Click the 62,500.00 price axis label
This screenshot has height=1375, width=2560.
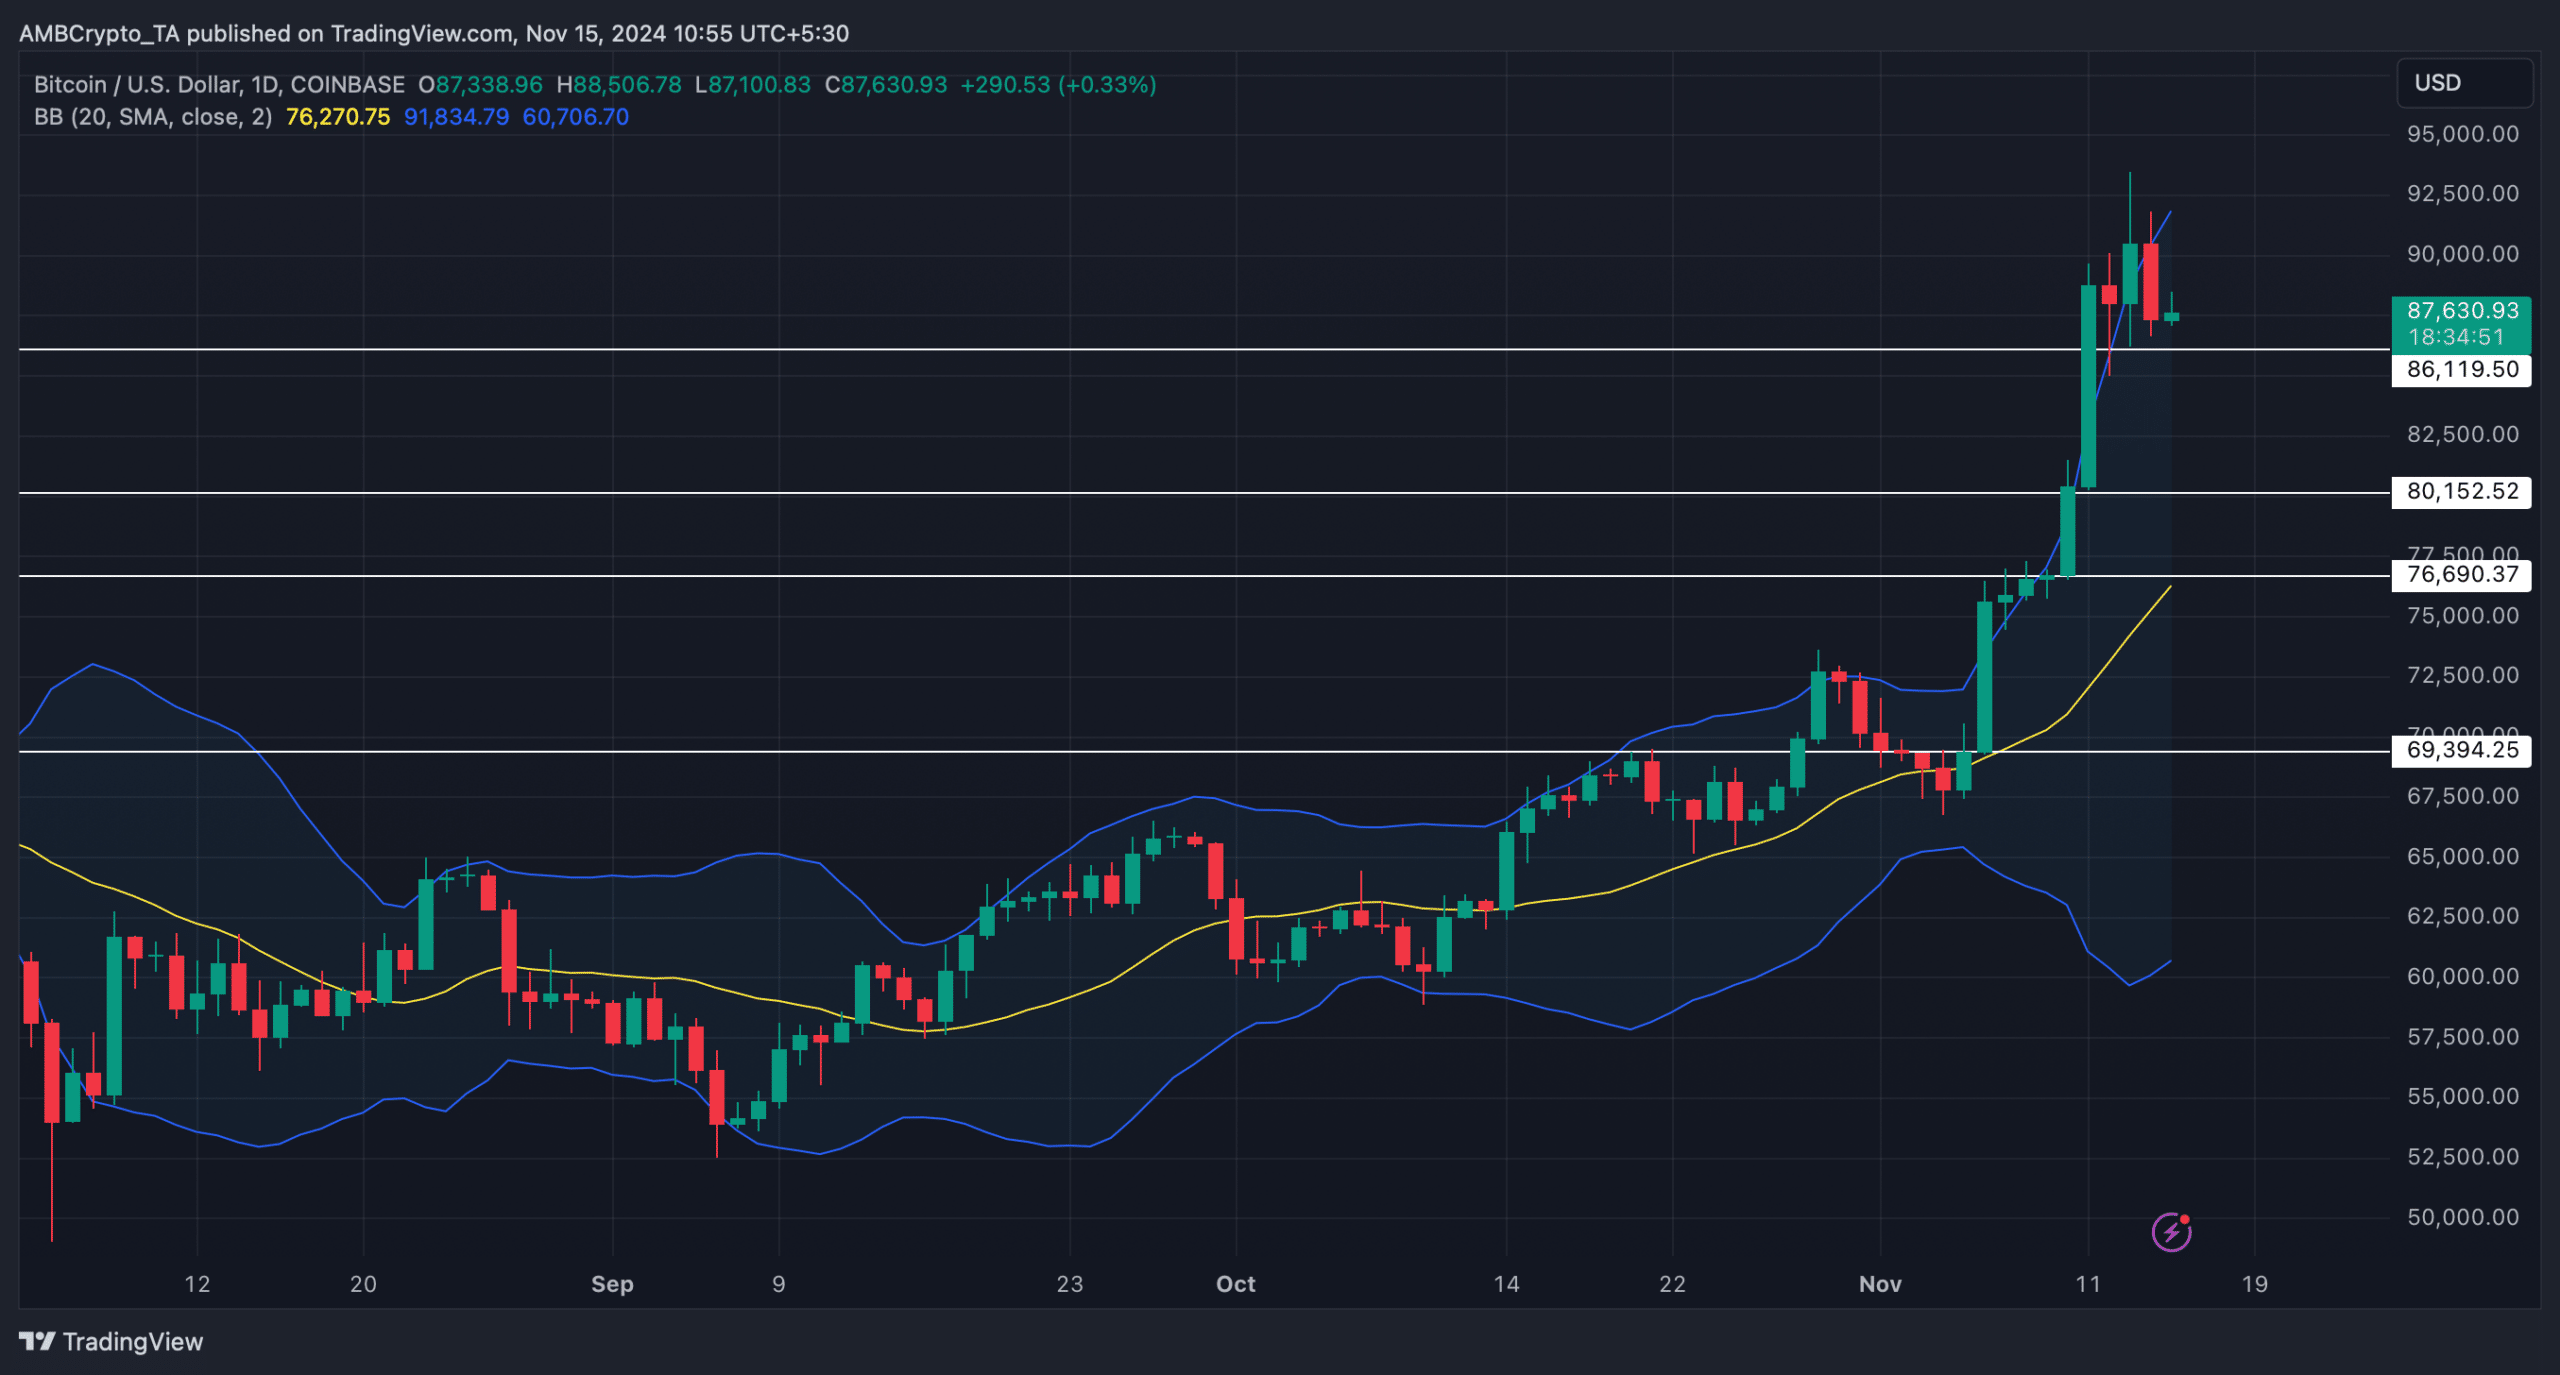[2463, 917]
